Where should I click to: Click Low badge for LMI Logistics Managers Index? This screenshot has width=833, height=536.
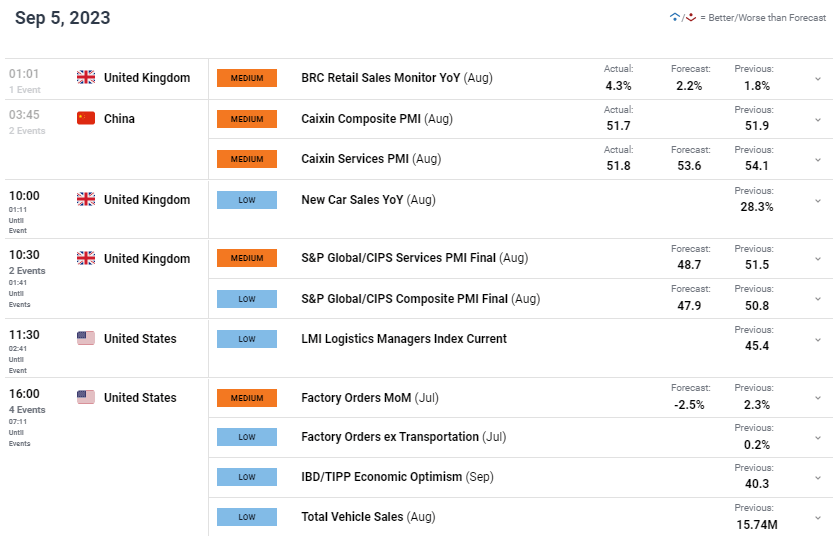click(x=247, y=339)
